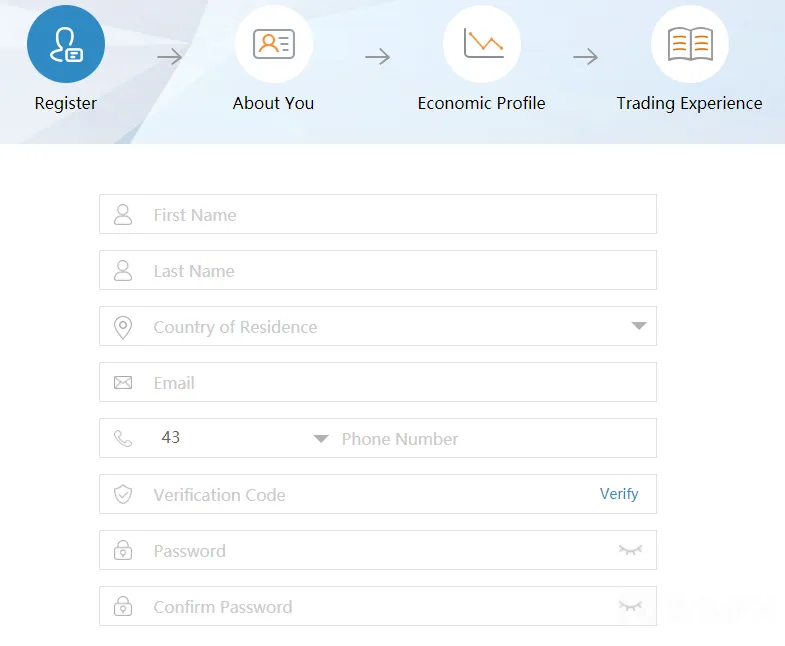Image resolution: width=785 pixels, height=646 pixels.
Task: Go to the Economic Profile step label
Action: tap(482, 103)
